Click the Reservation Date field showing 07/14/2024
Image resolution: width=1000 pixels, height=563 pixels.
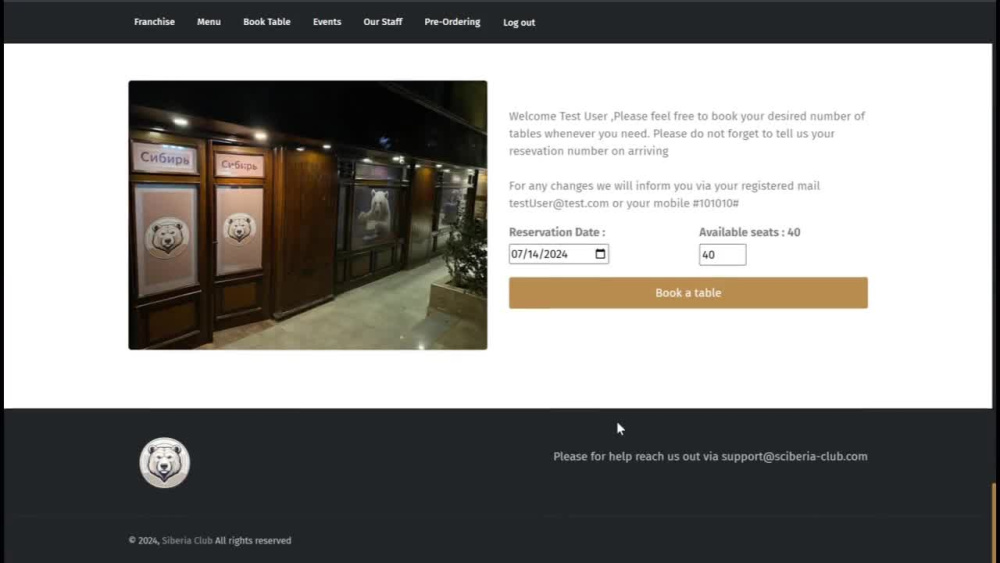[x=559, y=254]
